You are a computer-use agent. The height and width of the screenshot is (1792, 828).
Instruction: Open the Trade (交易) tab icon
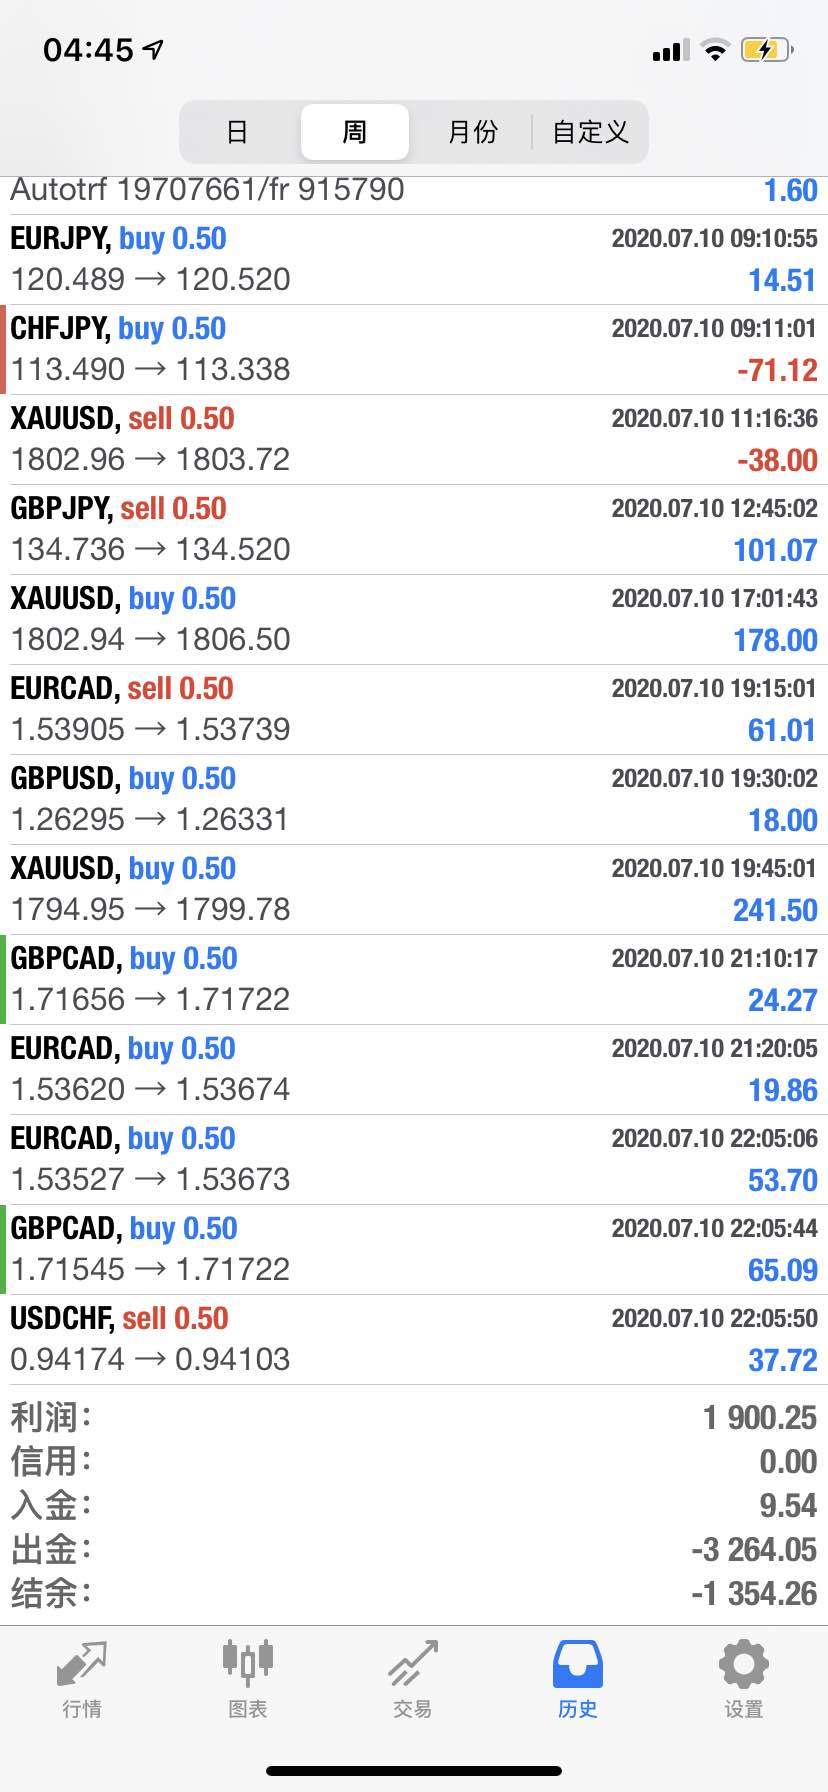pos(412,1664)
